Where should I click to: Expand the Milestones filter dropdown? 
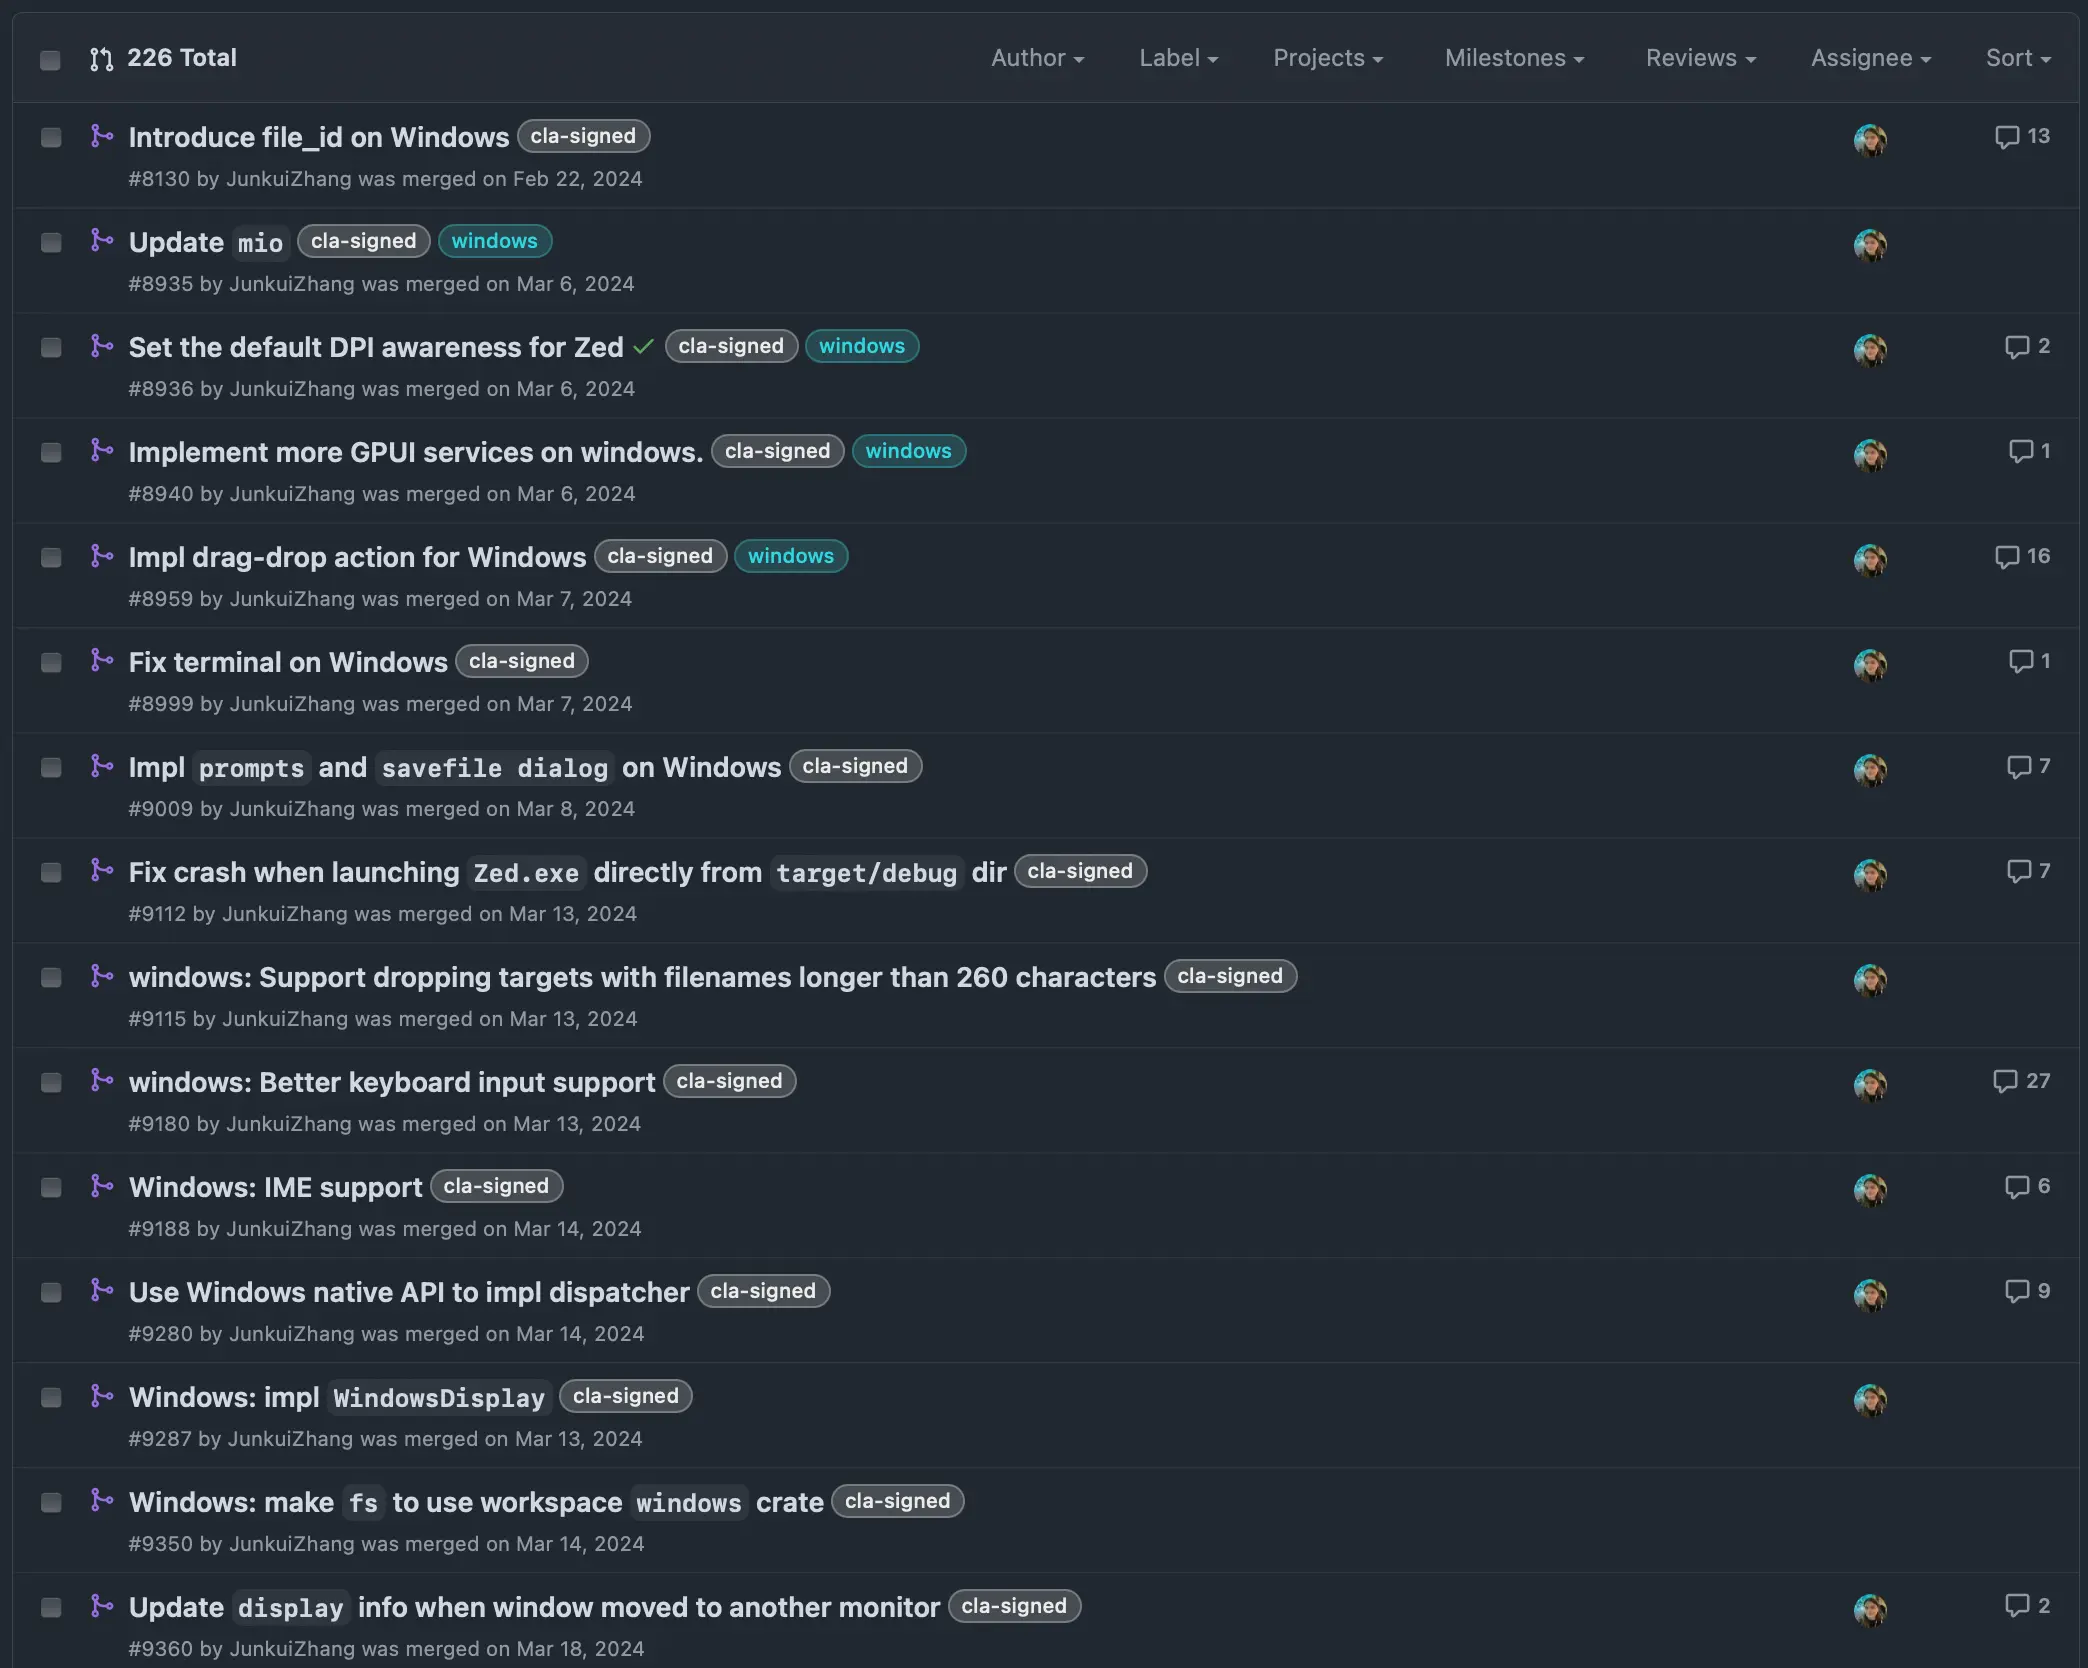point(1514,58)
